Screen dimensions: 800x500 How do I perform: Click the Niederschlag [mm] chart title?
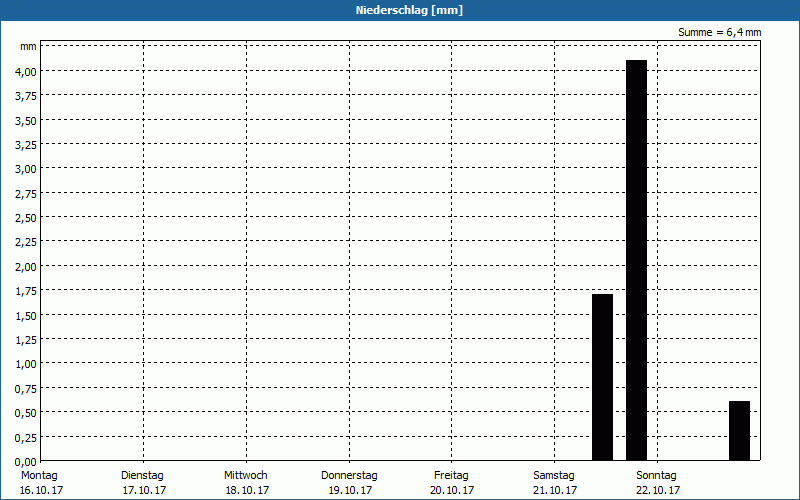click(x=409, y=10)
